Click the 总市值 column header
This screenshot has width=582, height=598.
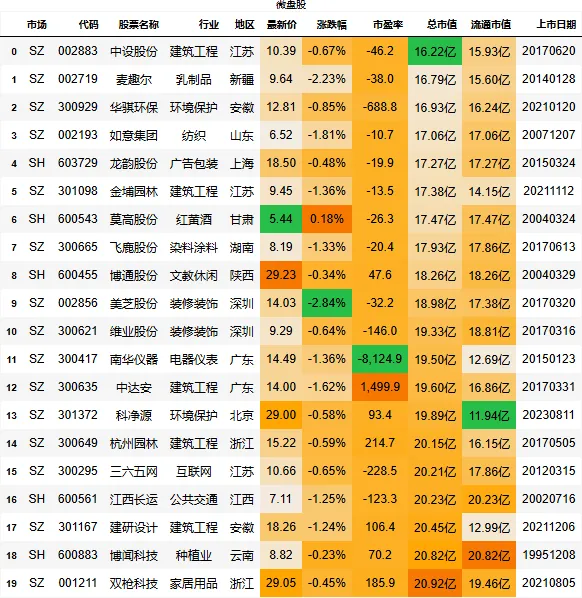point(442,25)
